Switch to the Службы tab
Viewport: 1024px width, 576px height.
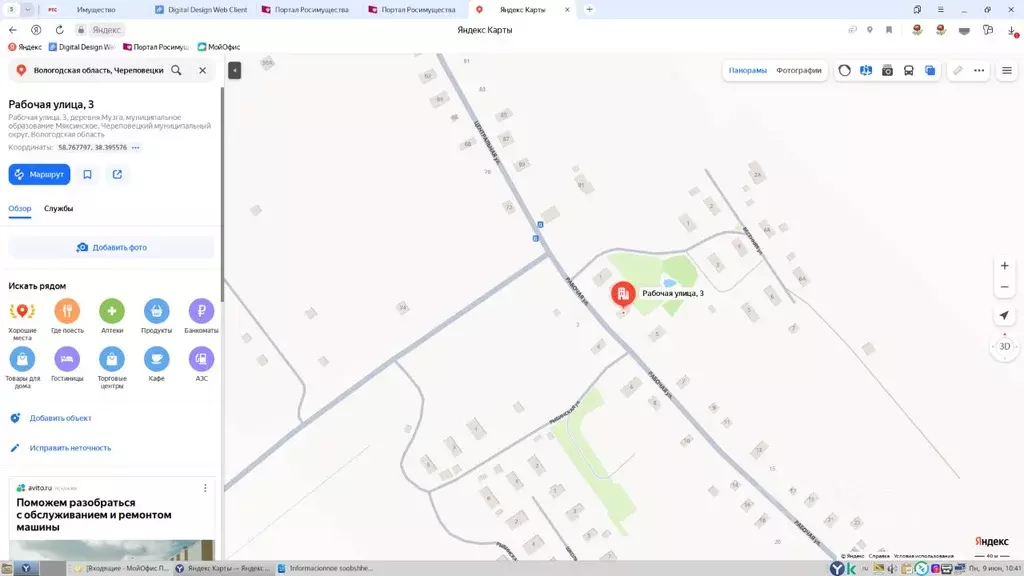(x=59, y=208)
